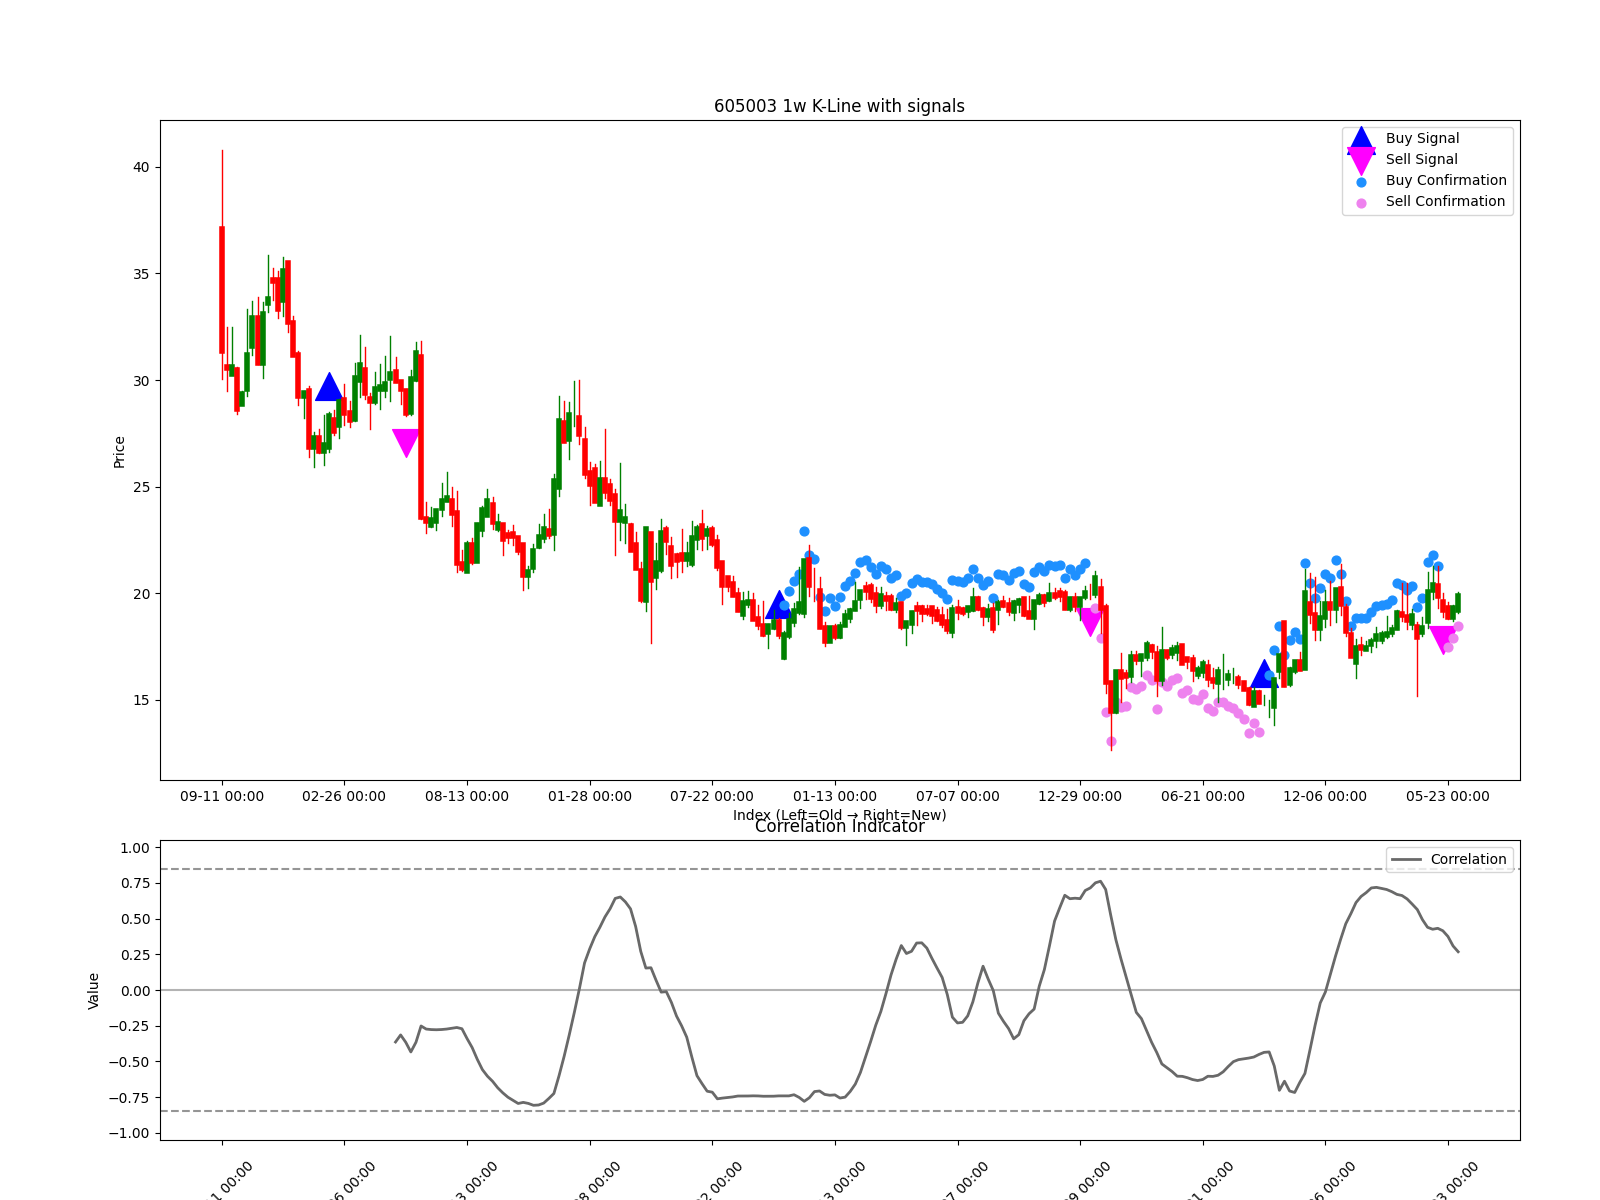Click the x-axis tick '12-29 00:00'
1600x1200 pixels.
point(1080,797)
